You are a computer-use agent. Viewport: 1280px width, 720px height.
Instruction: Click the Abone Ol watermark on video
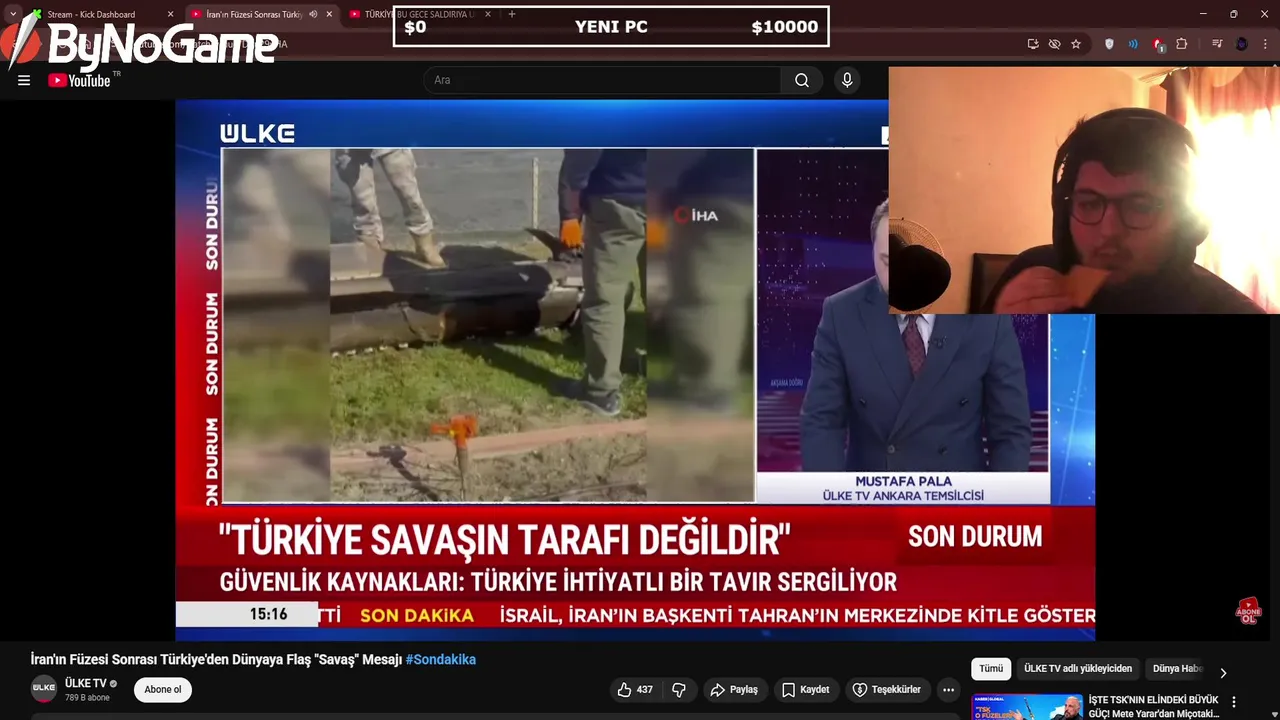click(1248, 611)
